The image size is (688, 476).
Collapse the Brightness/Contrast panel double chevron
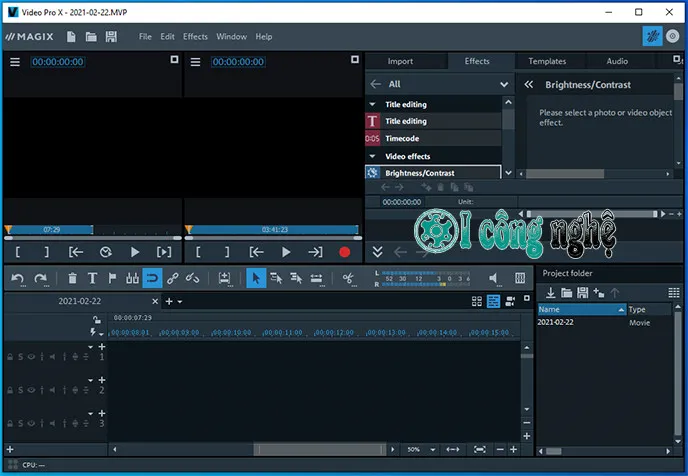click(529, 85)
